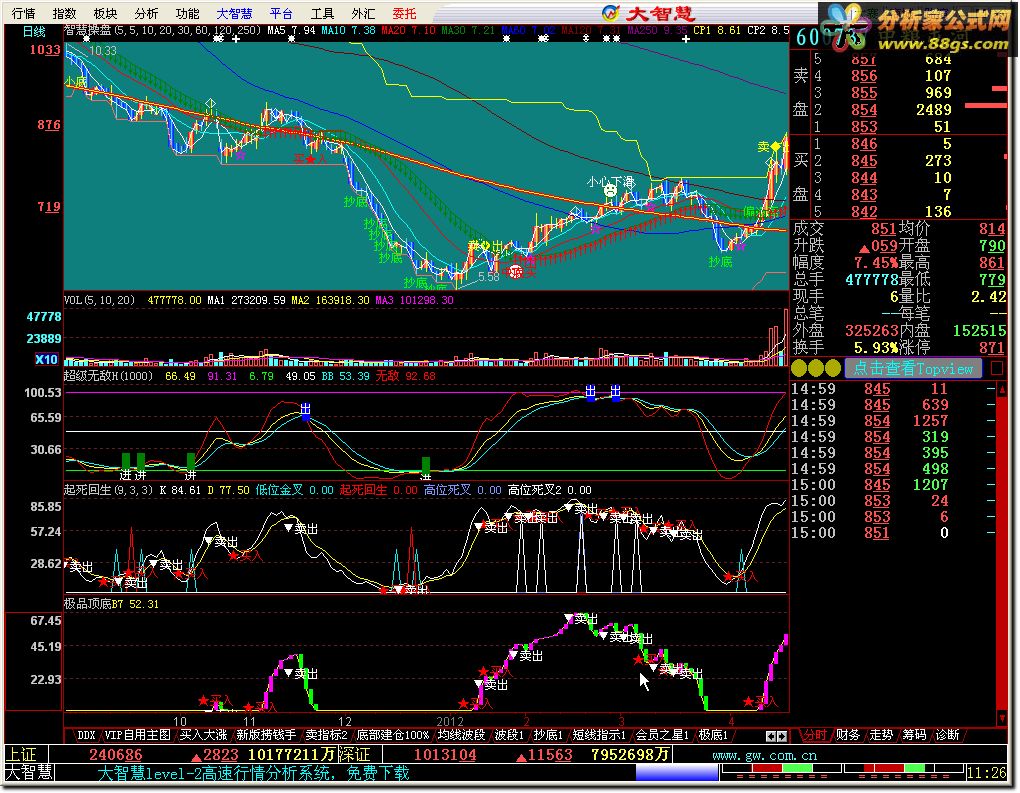Click the first yellow circle indicator

click(x=799, y=368)
